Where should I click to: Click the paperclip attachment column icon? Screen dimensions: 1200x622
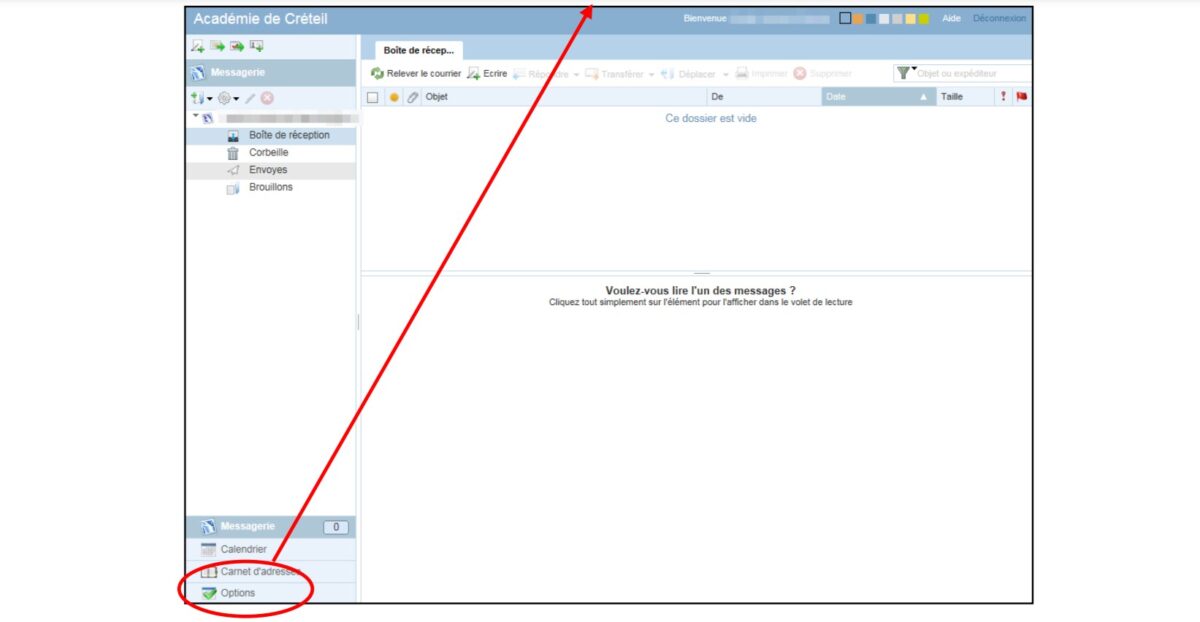[412, 98]
